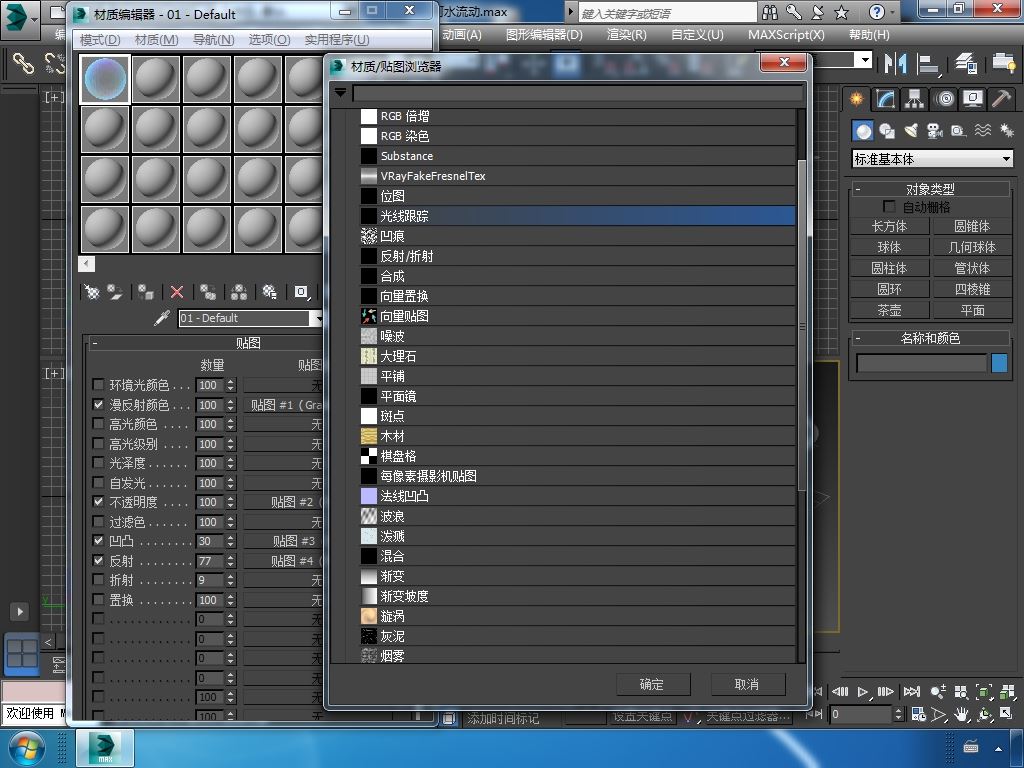Click the 长方体 primitive button

tap(889, 226)
